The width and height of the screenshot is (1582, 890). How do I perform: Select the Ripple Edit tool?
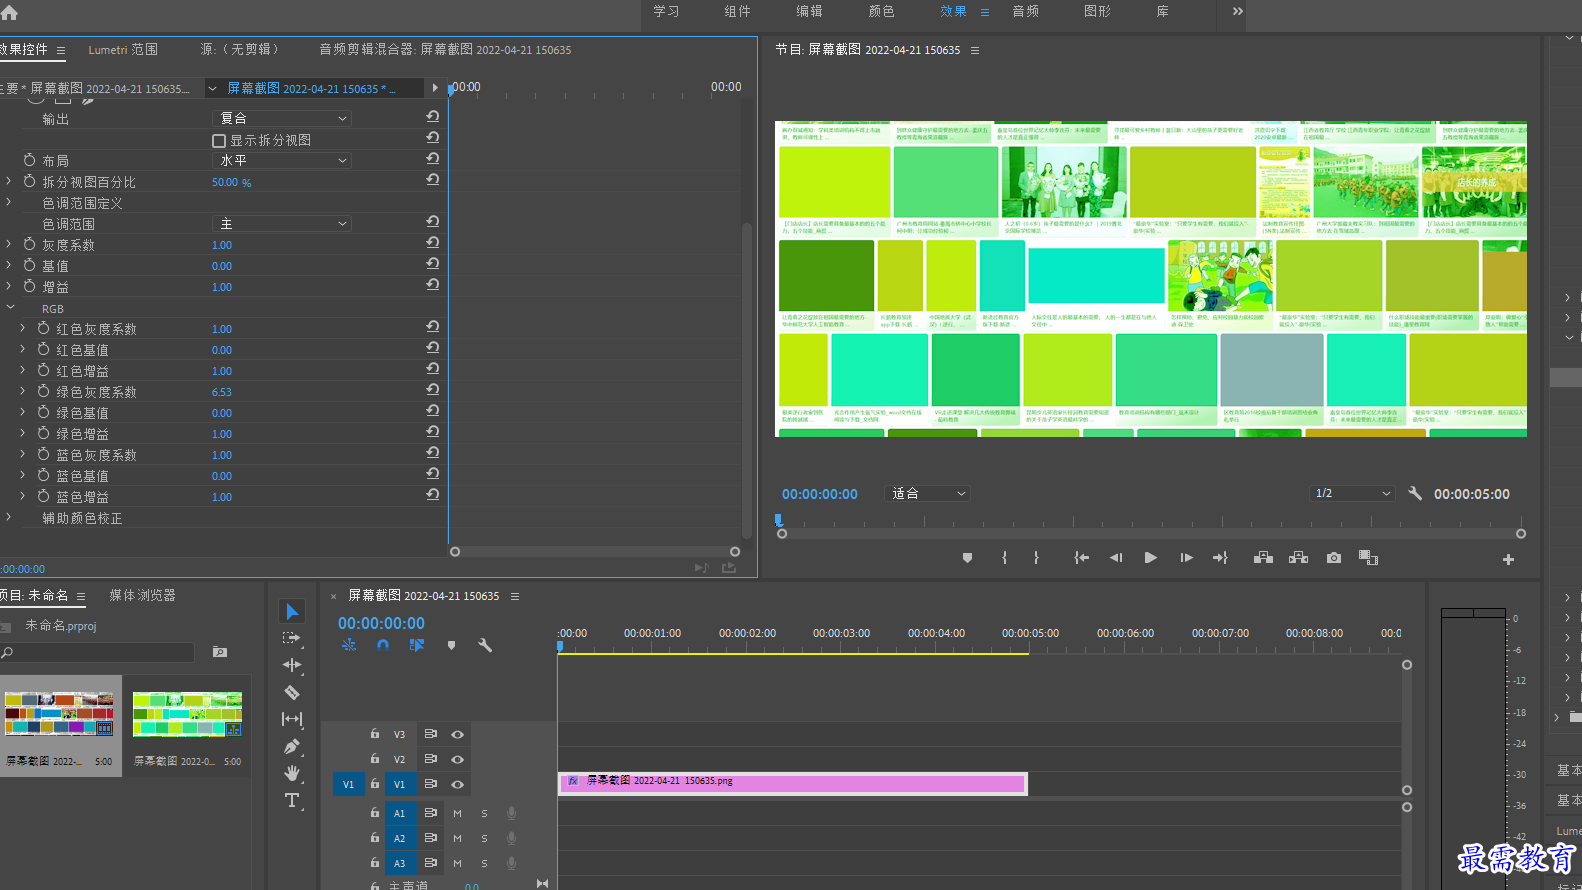tap(292, 665)
